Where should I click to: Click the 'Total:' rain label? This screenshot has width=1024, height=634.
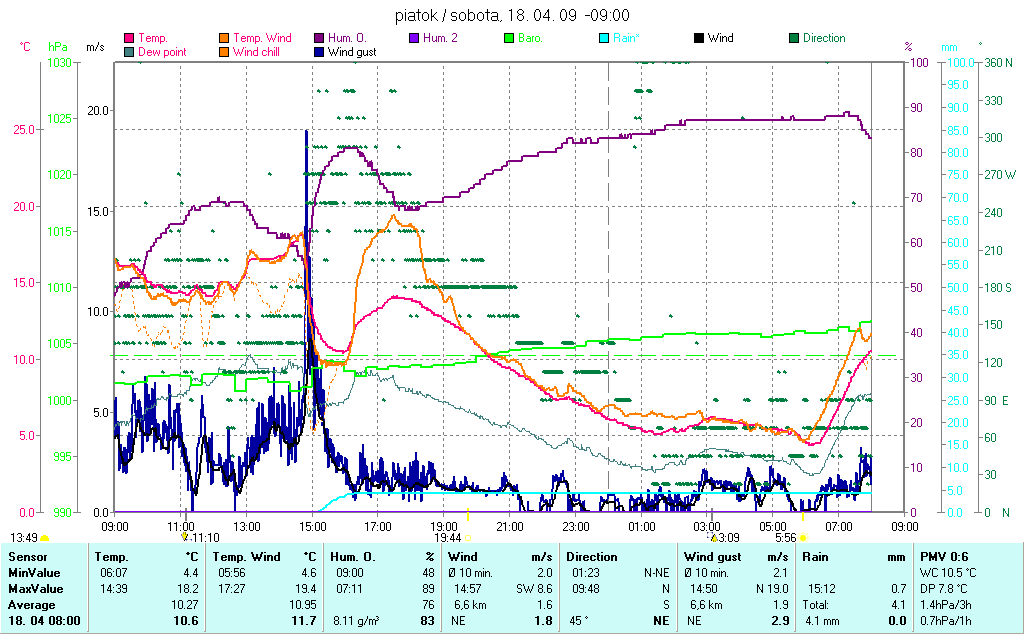point(816,605)
